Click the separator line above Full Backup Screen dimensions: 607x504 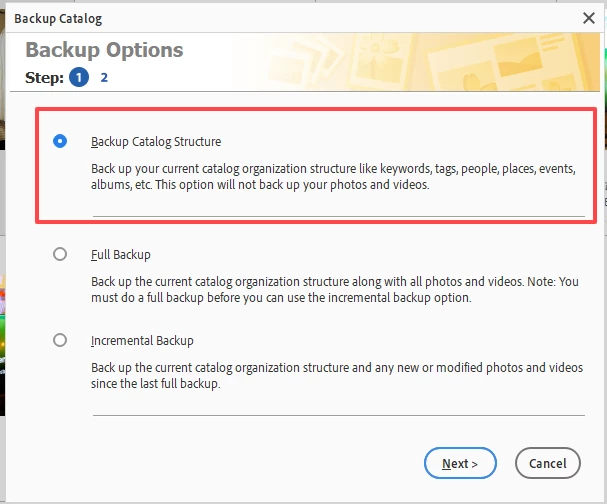pyautogui.click(x=339, y=216)
